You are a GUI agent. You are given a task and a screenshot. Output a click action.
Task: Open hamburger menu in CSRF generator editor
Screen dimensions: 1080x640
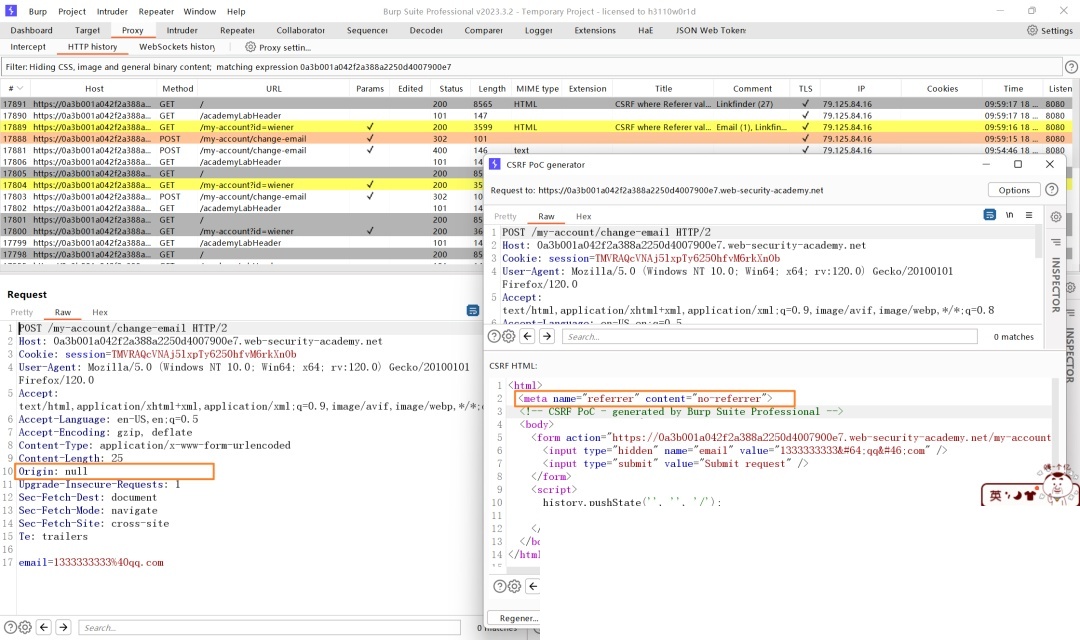[x=1029, y=215]
